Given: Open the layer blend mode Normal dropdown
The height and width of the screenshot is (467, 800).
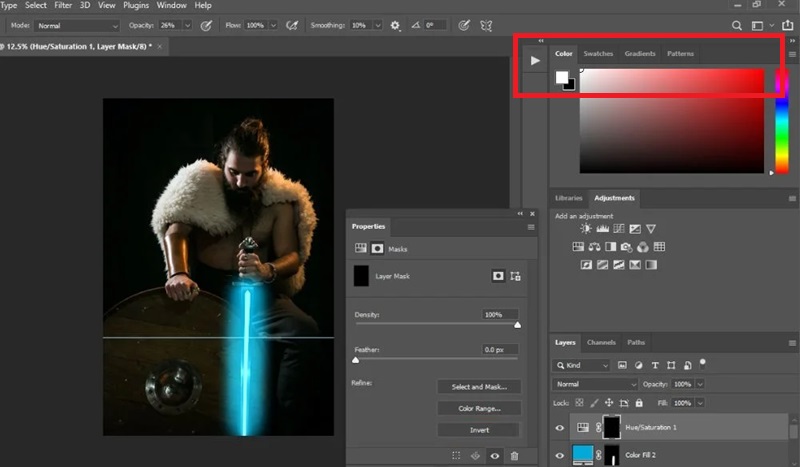Looking at the screenshot, I should (x=595, y=384).
